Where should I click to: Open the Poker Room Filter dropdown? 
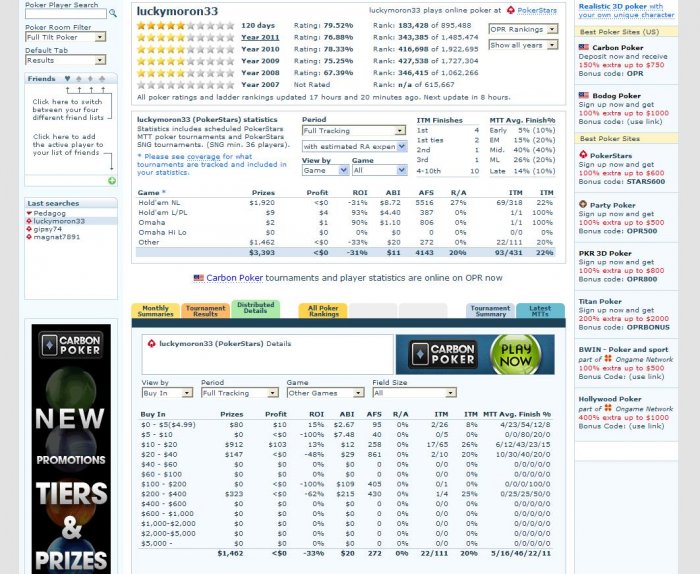click(x=66, y=37)
